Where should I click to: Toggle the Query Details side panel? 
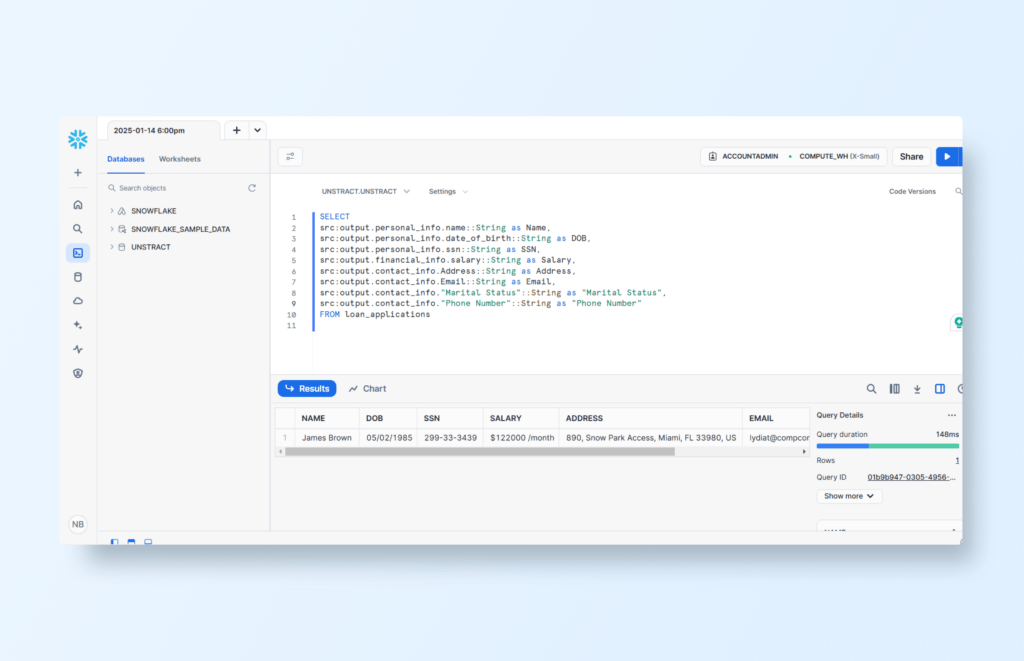coord(940,389)
